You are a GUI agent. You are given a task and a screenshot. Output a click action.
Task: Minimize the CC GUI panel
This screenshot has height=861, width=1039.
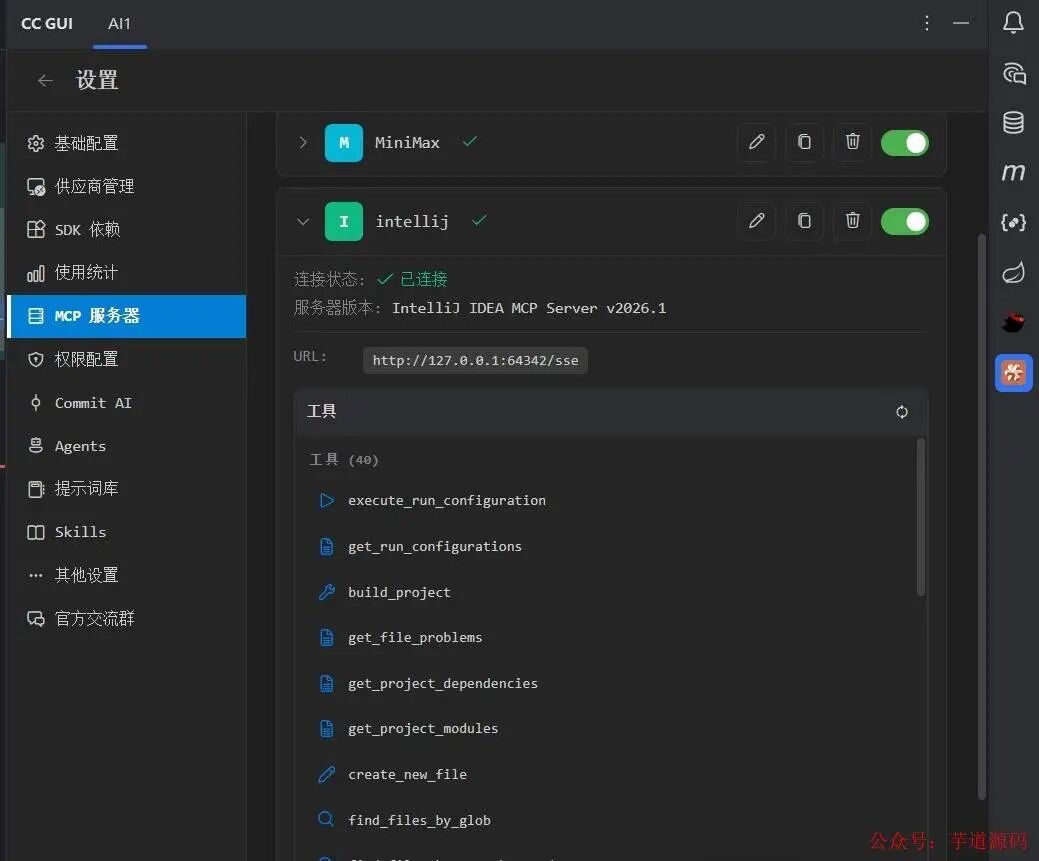point(961,23)
